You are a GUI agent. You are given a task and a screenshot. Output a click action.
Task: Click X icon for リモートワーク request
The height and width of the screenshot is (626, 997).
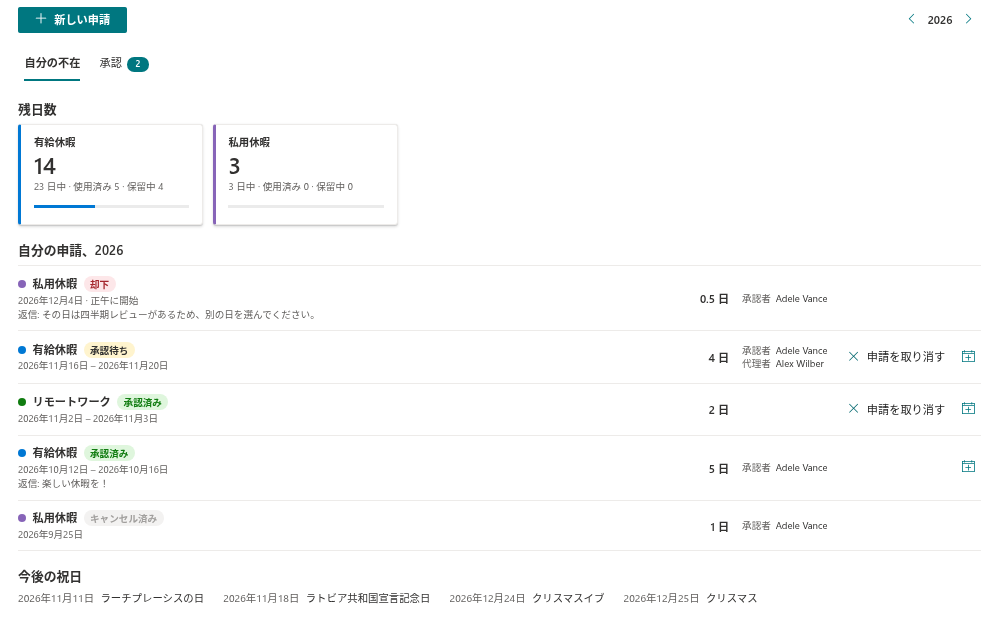[853, 409]
